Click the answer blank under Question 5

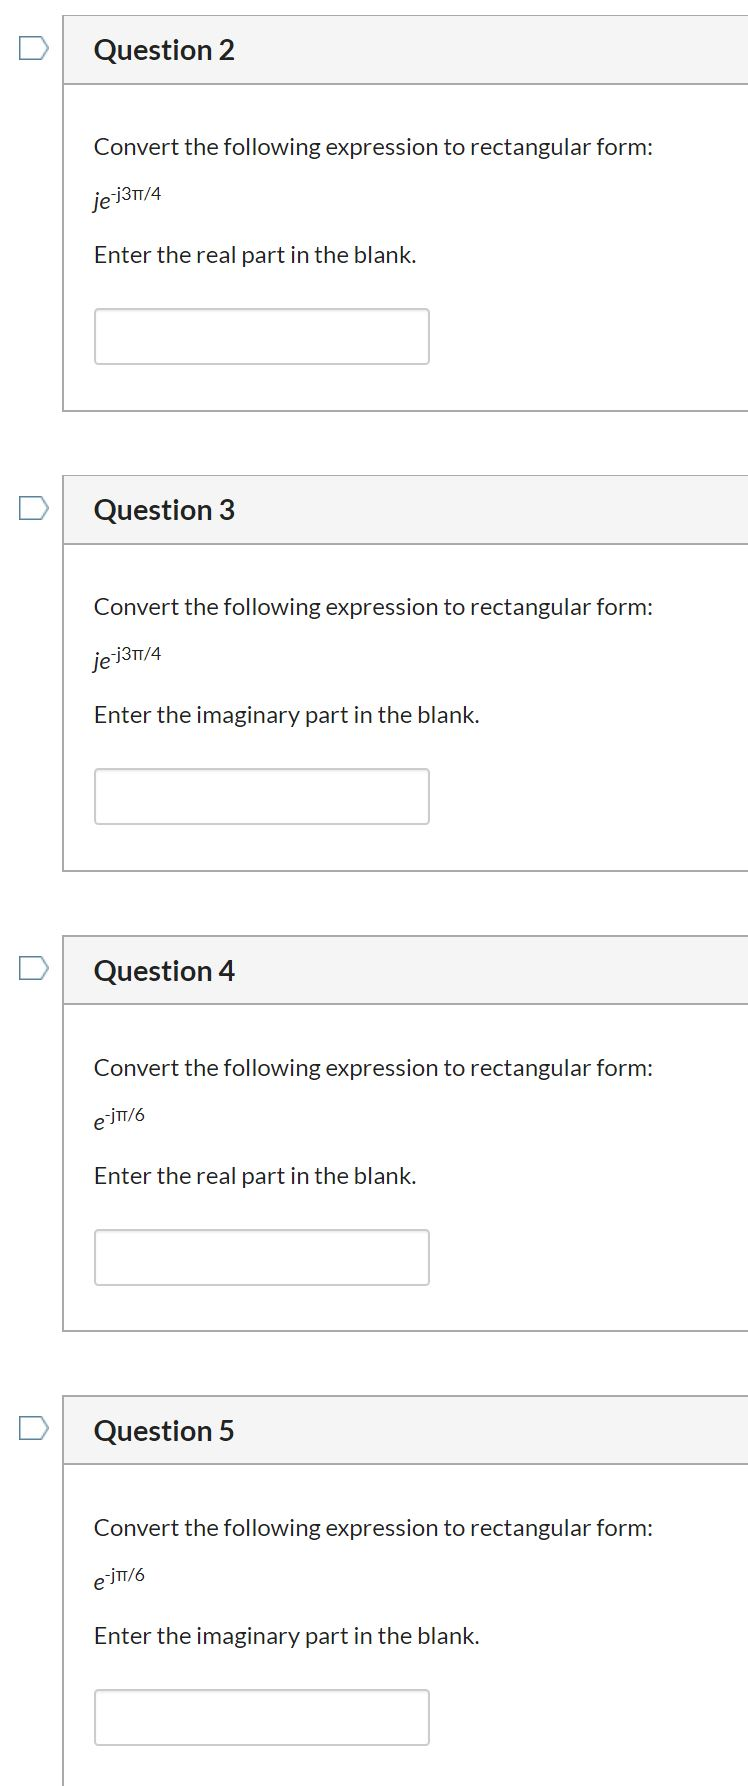click(261, 1717)
